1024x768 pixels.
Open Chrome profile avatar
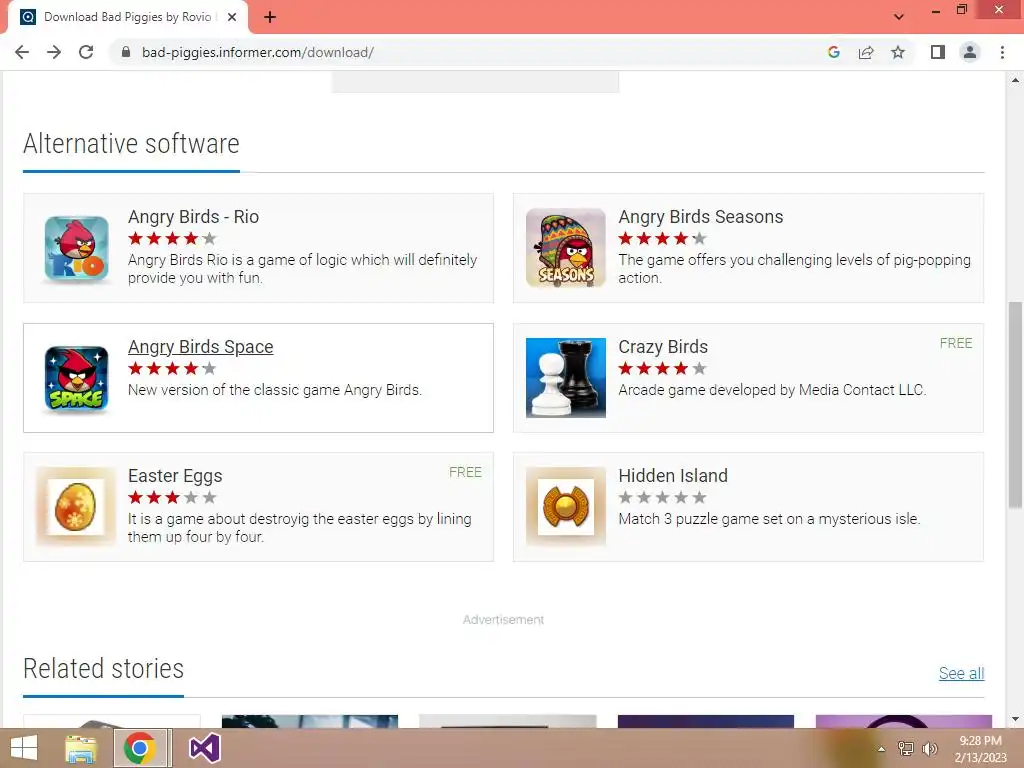click(970, 52)
